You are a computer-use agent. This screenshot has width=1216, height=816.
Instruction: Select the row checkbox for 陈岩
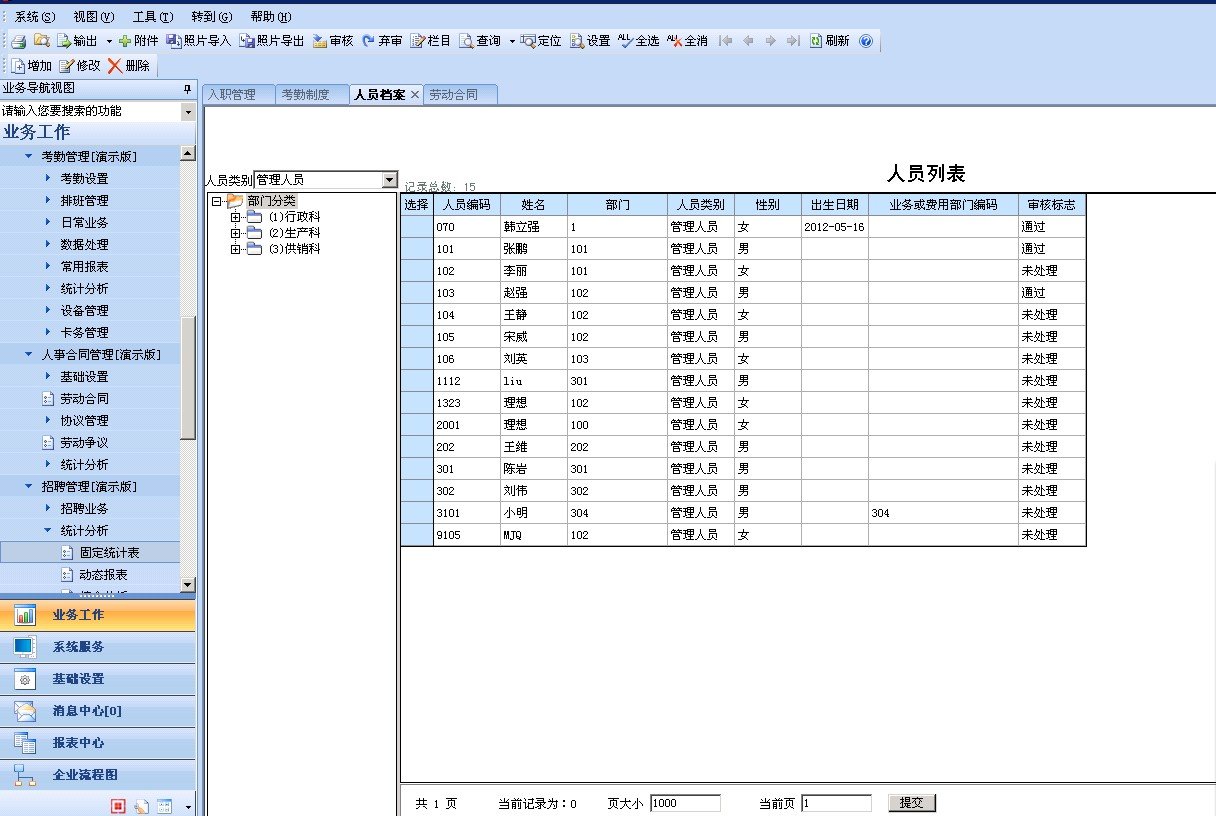pos(417,469)
